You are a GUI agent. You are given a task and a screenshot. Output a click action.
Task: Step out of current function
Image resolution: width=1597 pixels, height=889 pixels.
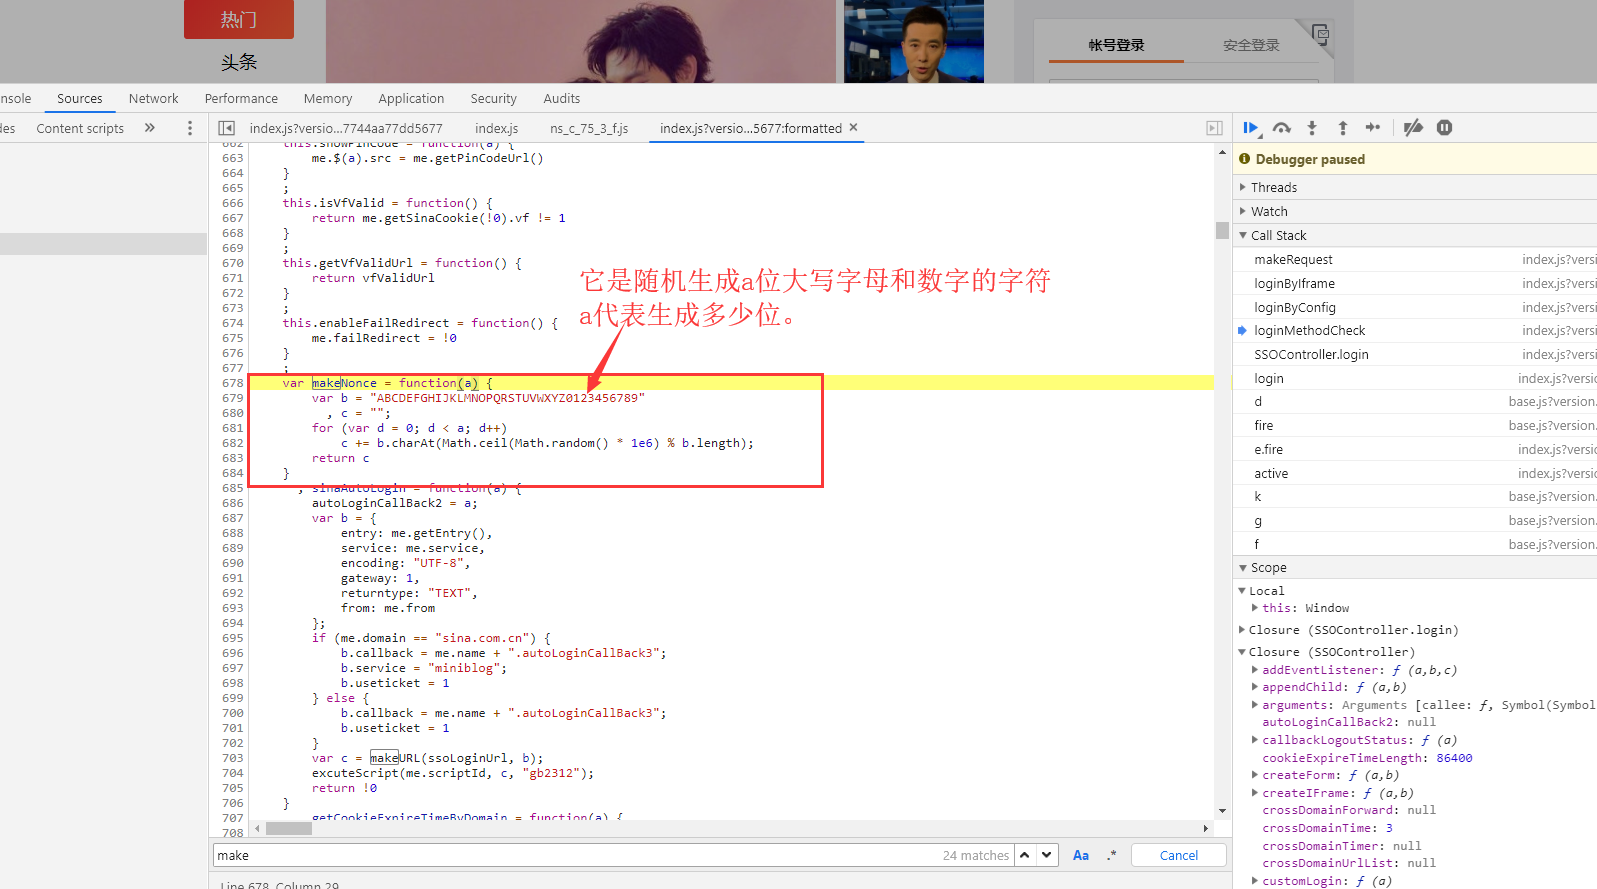coord(1342,128)
